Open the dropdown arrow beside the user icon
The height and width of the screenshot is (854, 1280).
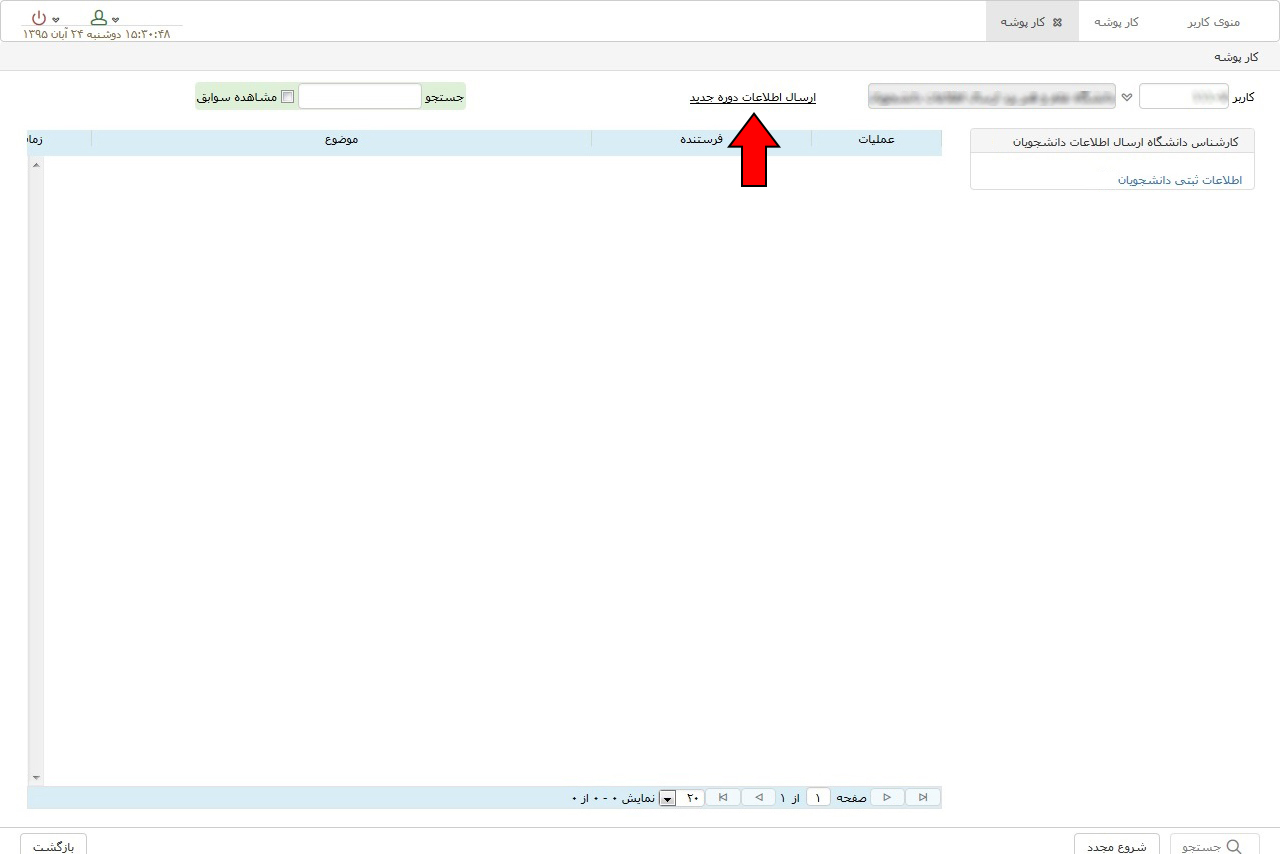click(x=116, y=20)
